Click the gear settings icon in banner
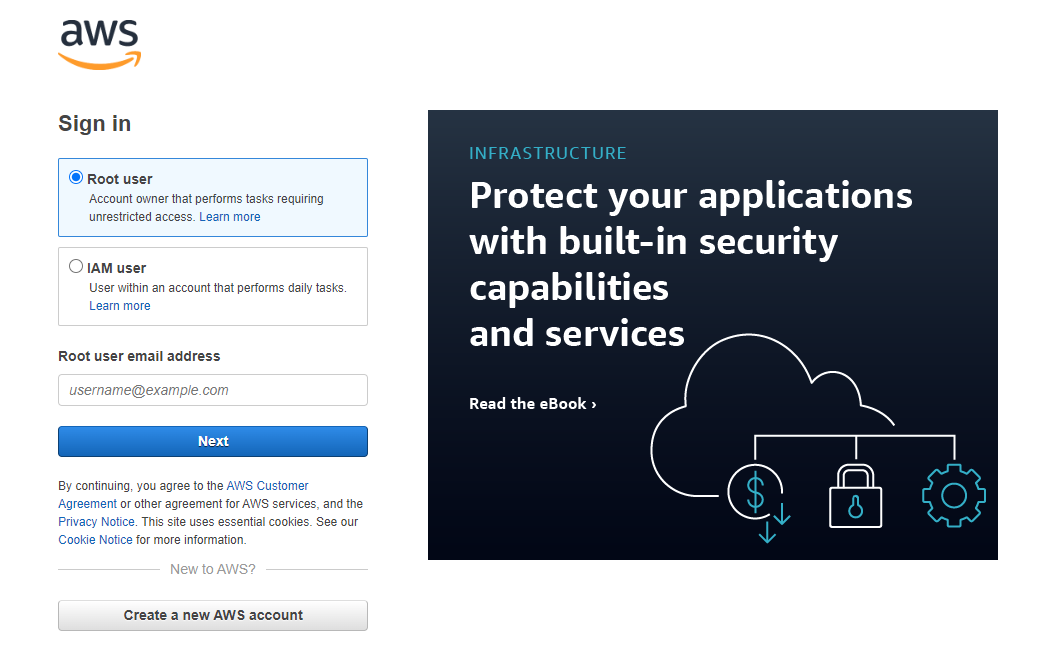Viewport: 1055px width, 647px height. pyautogui.click(x=954, y=496)
